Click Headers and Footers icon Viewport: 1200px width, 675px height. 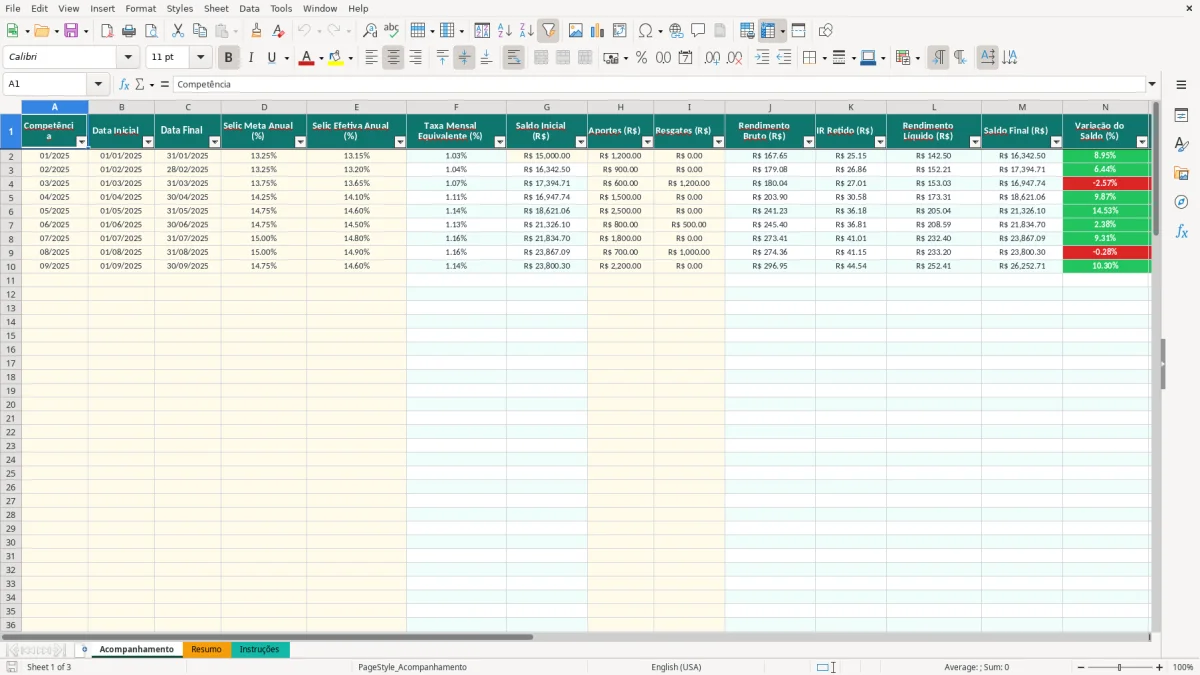point(720,31)
